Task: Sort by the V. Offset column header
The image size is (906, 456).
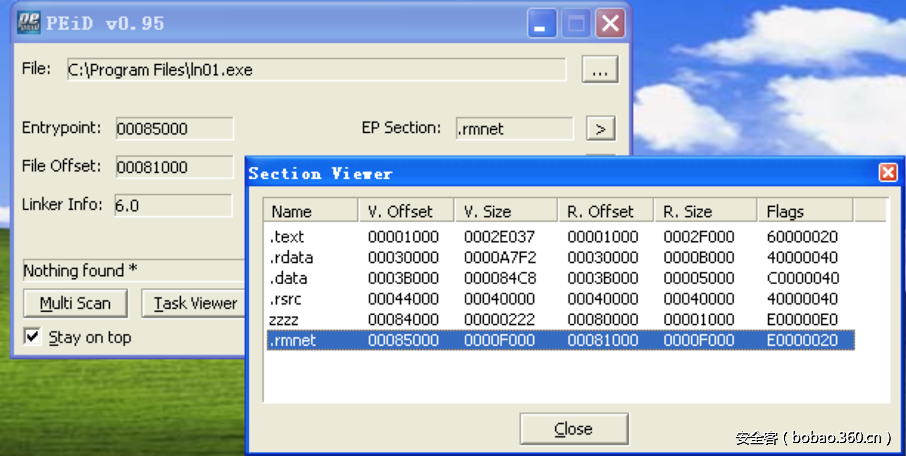Action: (x=407, y=211)
